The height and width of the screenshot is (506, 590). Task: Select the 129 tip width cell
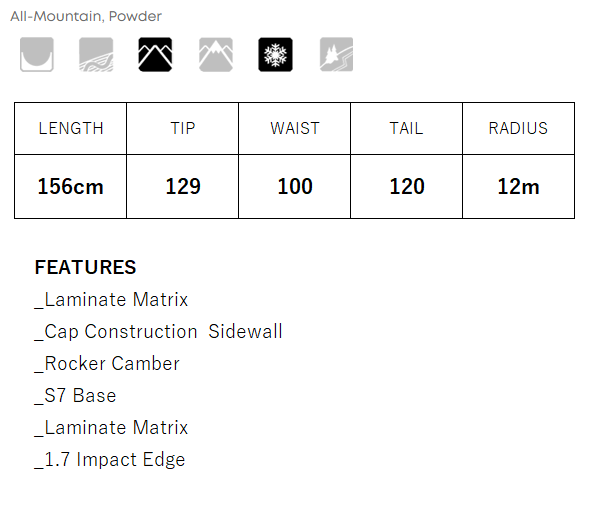click(182, 186)
